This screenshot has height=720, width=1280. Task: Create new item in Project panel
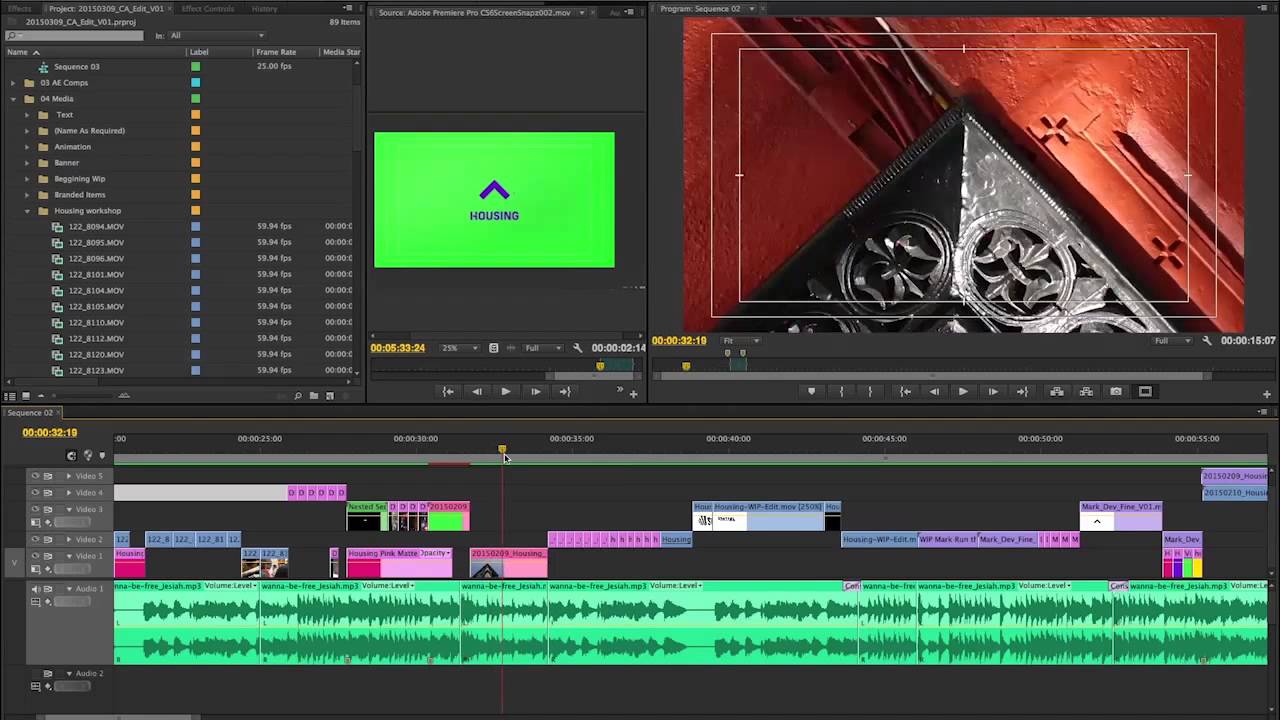tap(329, 396)
